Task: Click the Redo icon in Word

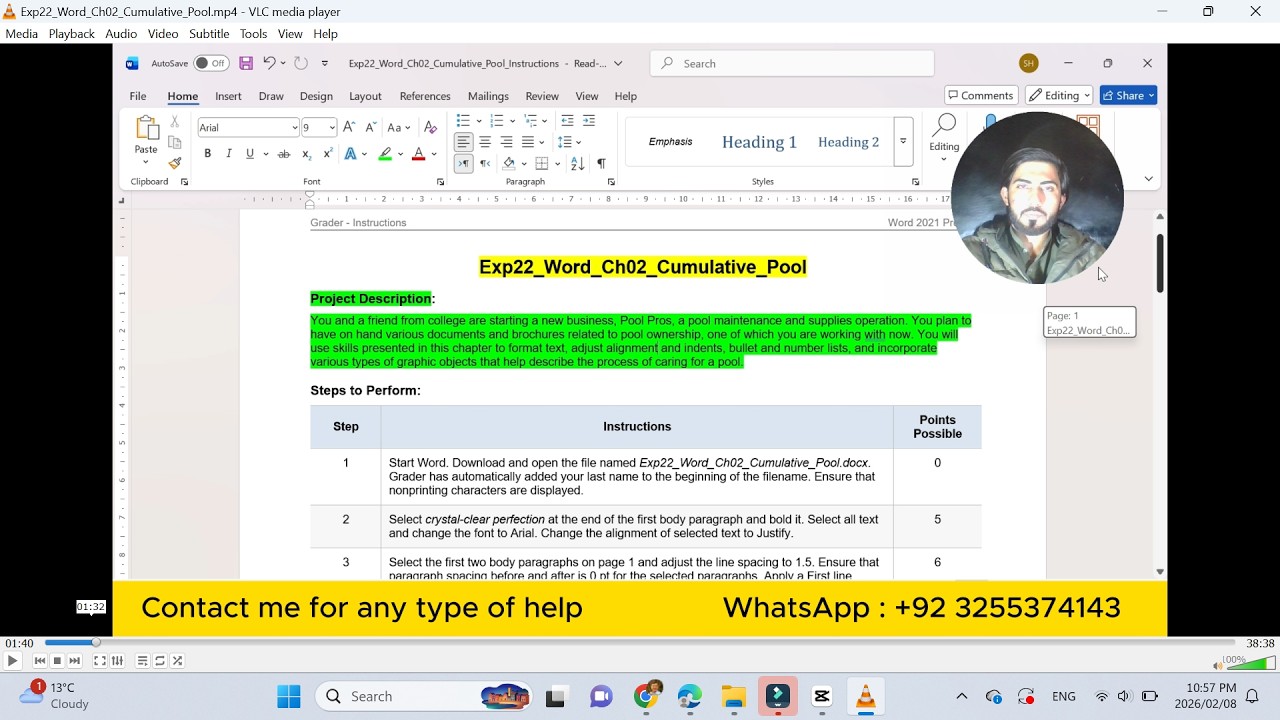Action: (301, 63)
